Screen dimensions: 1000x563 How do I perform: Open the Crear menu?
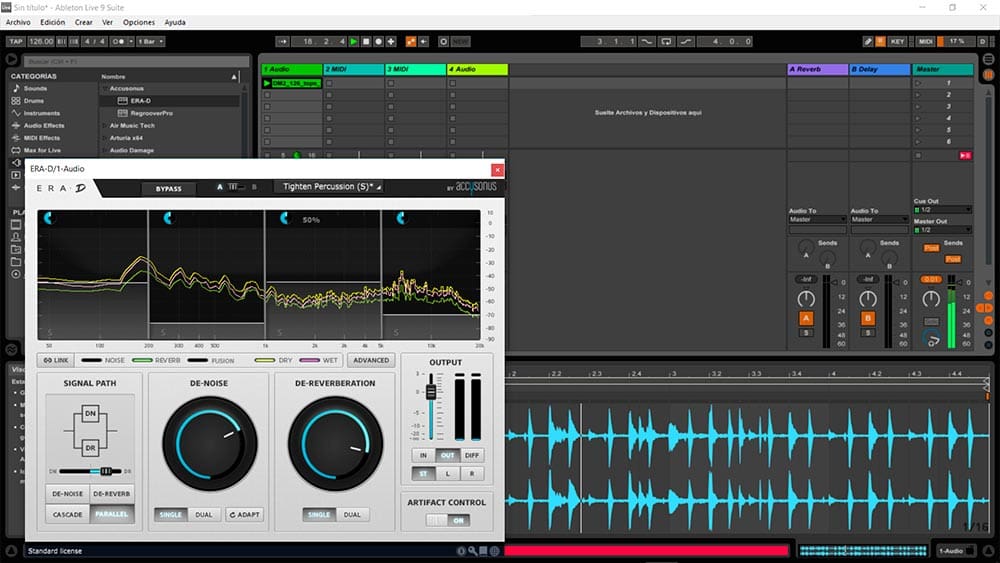coord(84,22)
